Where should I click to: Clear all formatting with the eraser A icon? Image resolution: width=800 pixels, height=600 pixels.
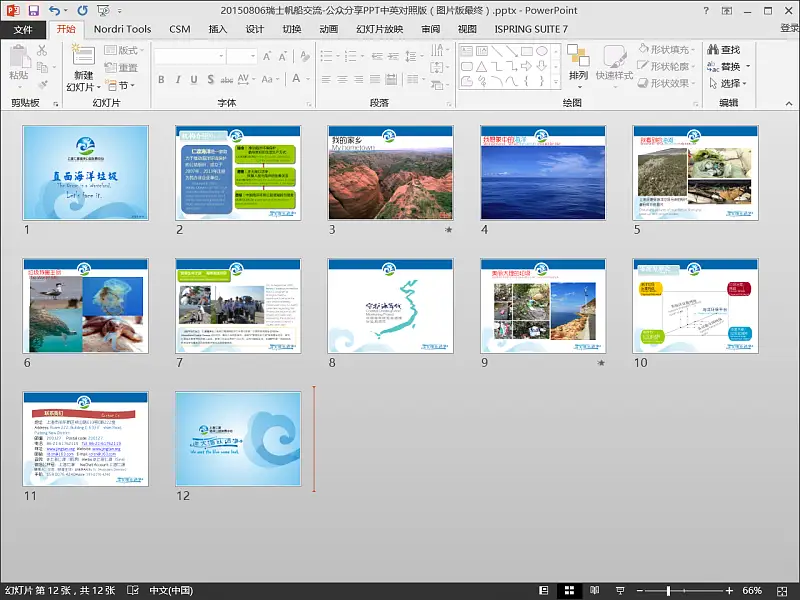pyautogui.click(x=305, y=56)
